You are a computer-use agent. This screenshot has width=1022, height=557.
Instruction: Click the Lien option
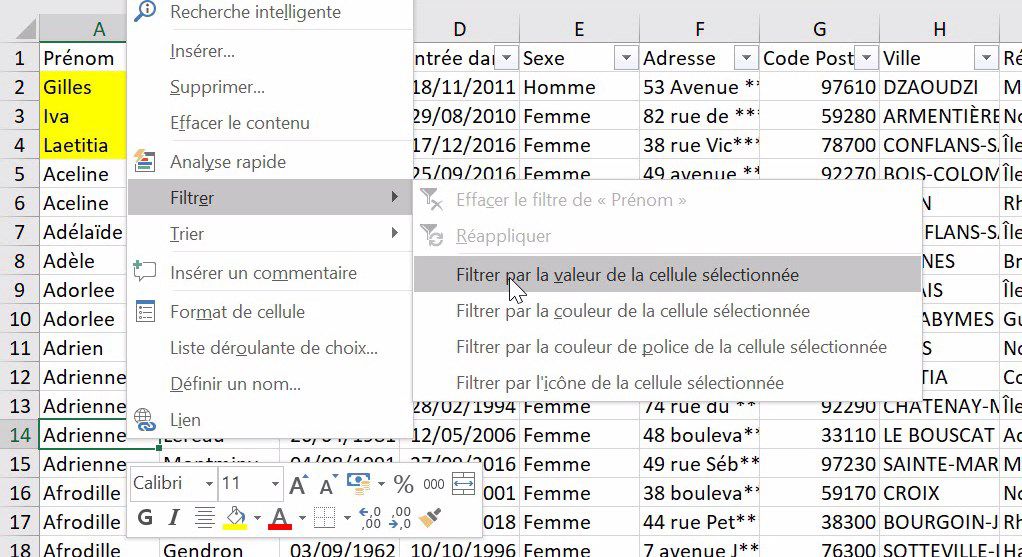click(185, 420)
